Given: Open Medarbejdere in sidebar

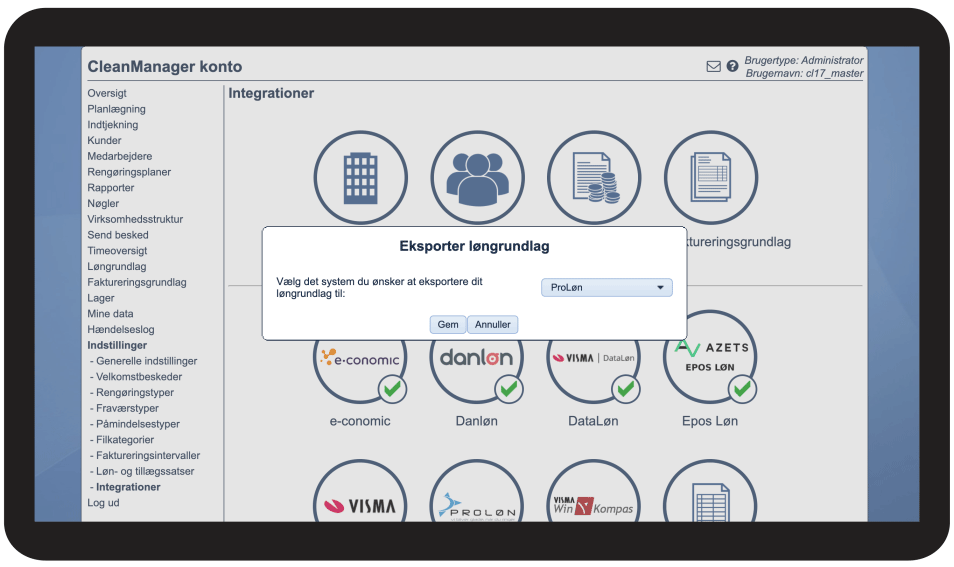Looking at the screenshot, I should coord(119,156).
